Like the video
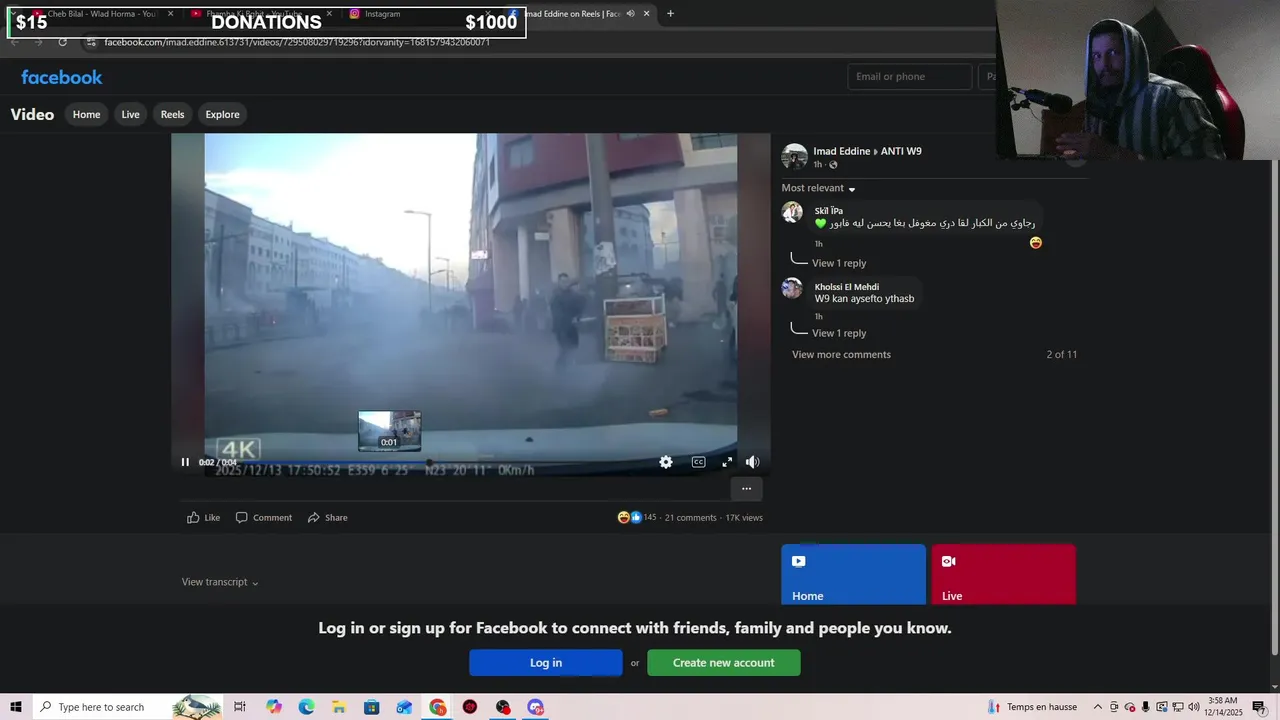The width and height of the screenshot is (1280, 720). tap(204, 517)
